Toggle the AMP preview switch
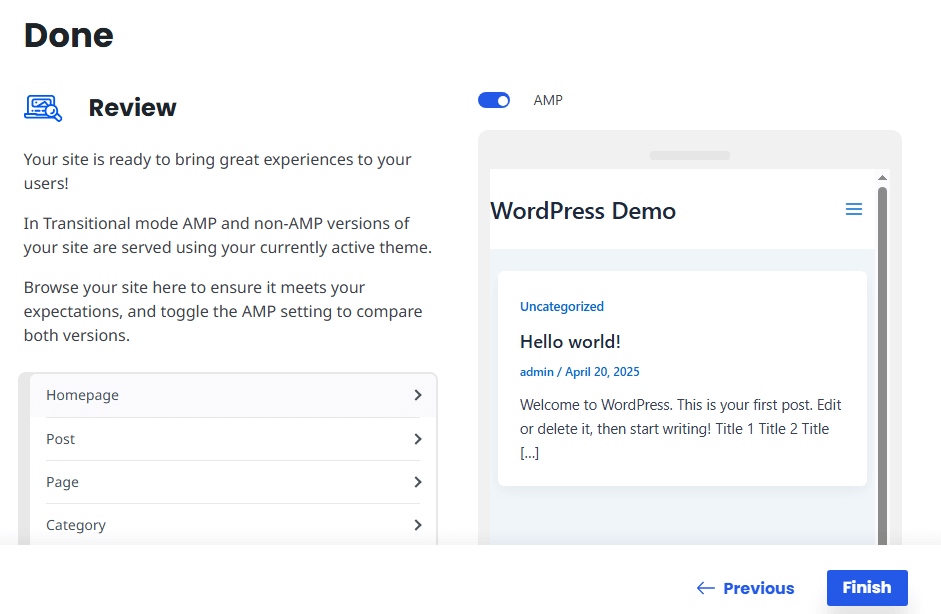 point(494,100)
